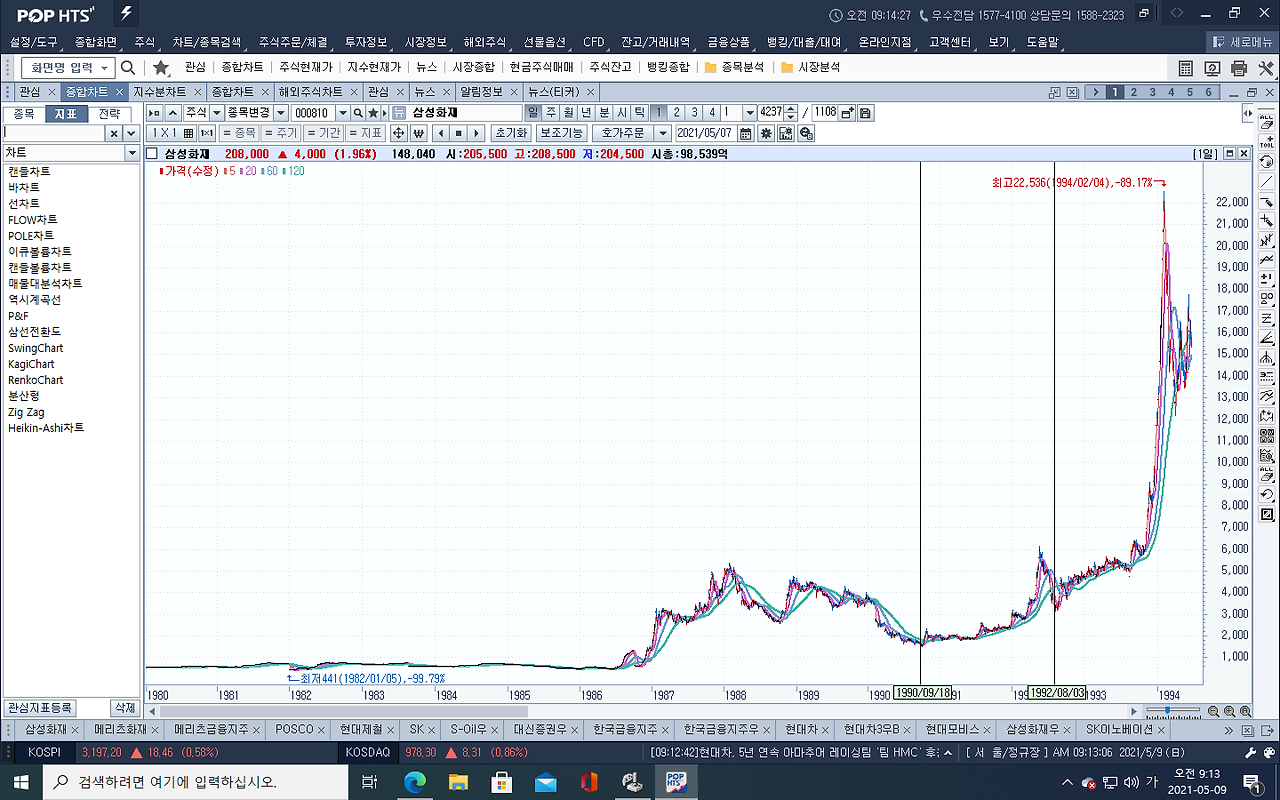Zoom out the chart with minus magnifier
Screen dimensions: 1280x800
click(1213, 711)
